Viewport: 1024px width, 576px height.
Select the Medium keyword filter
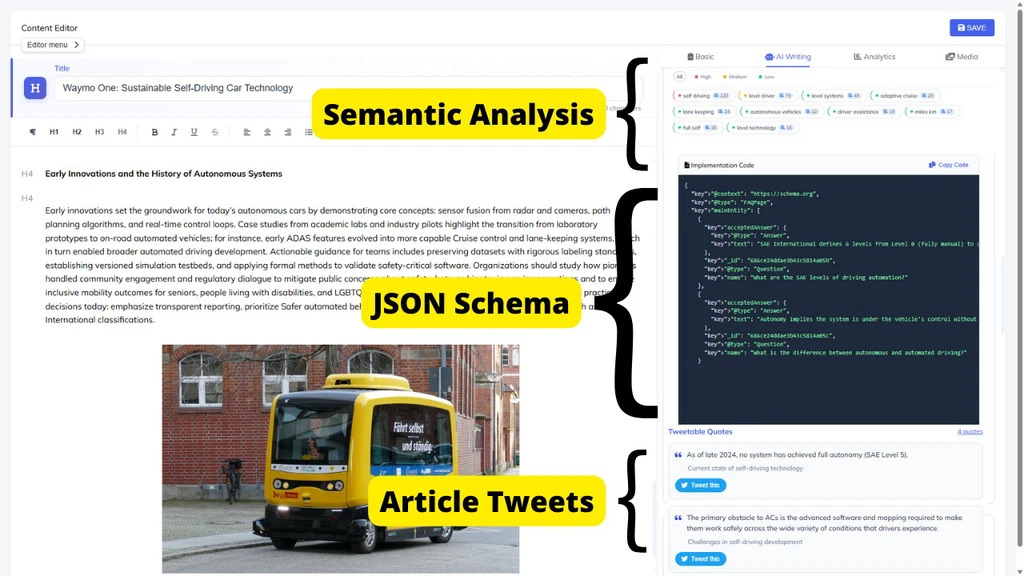coord(736,77)
